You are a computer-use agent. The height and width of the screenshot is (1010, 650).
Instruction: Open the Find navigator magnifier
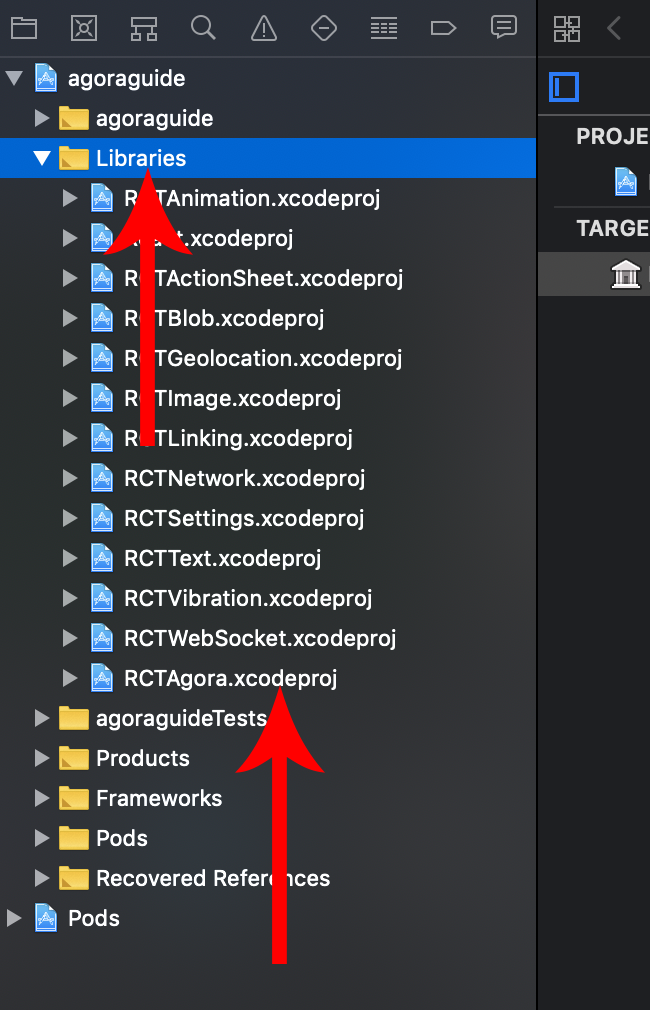[203, 28]
